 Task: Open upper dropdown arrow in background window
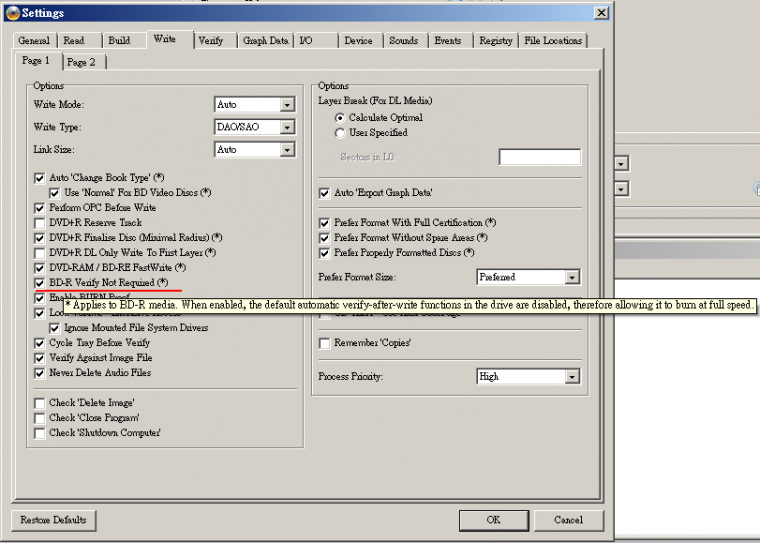pos(621,164)
